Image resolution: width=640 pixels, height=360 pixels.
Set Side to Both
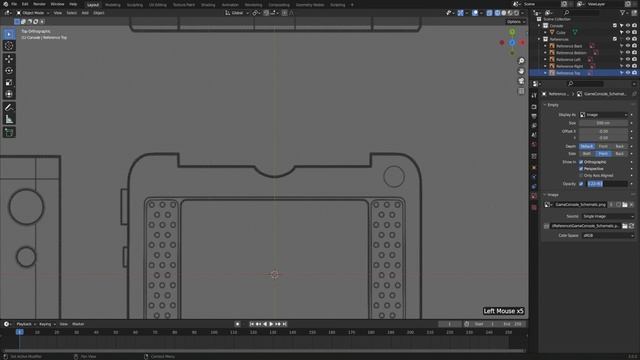587,153
